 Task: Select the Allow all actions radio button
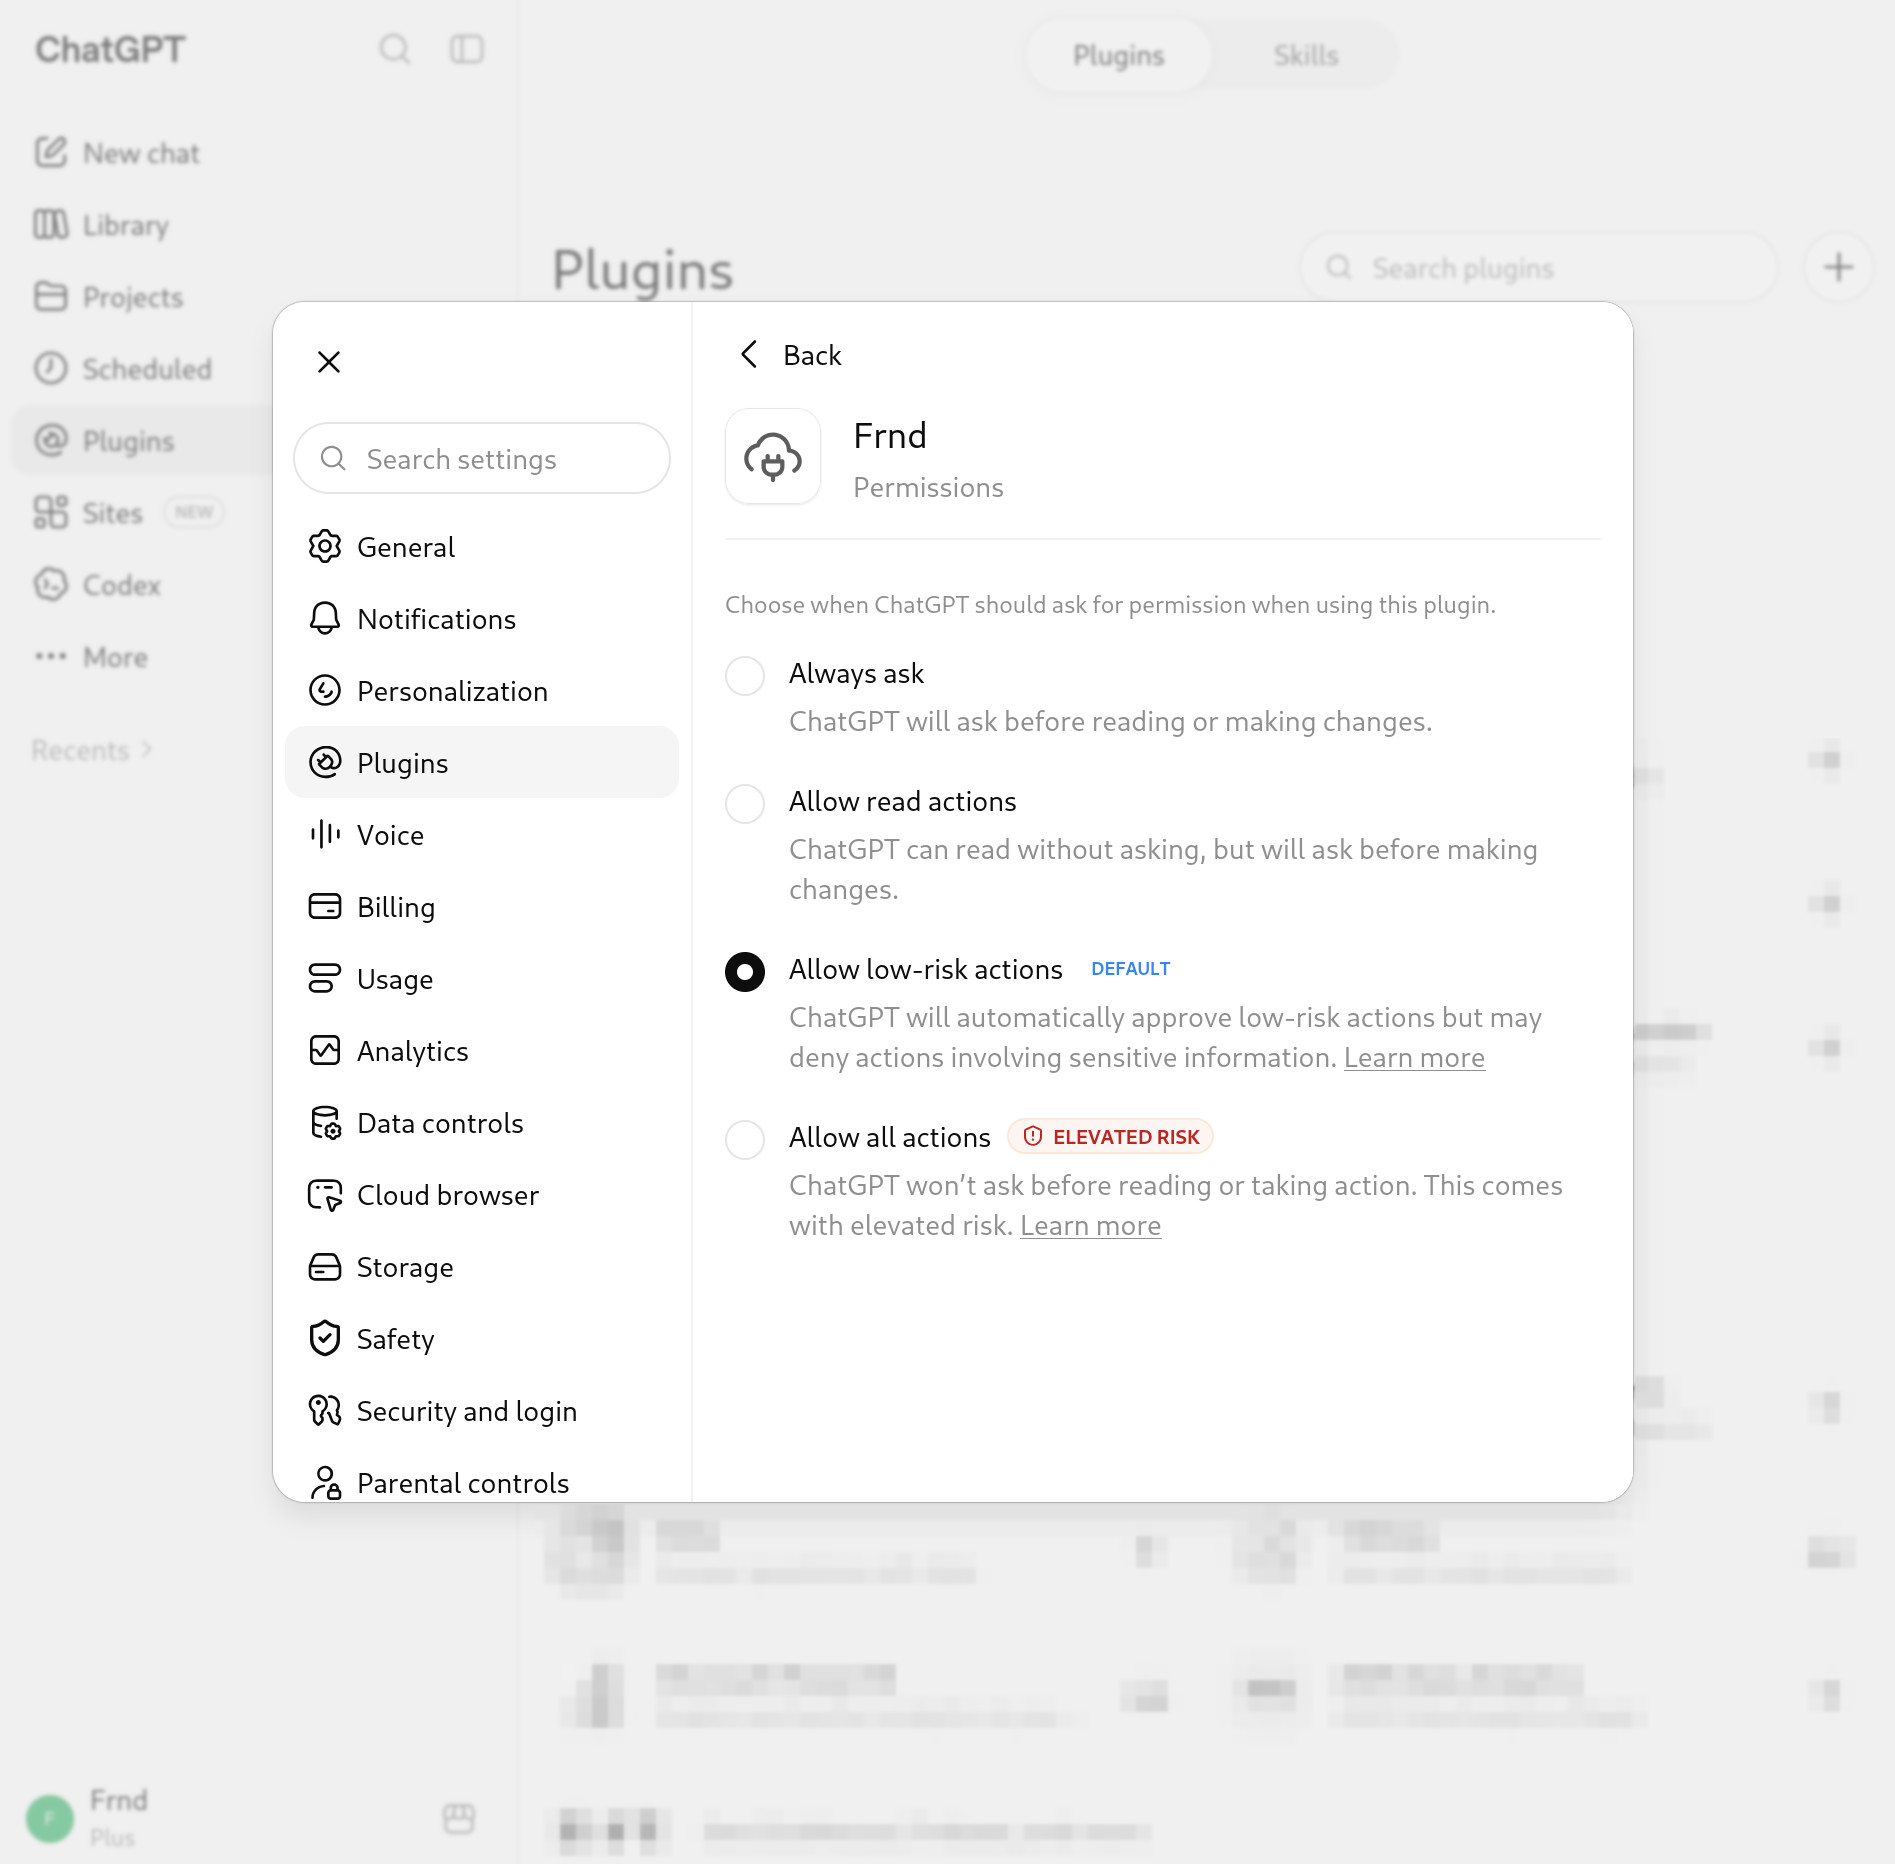(745, 1140)
